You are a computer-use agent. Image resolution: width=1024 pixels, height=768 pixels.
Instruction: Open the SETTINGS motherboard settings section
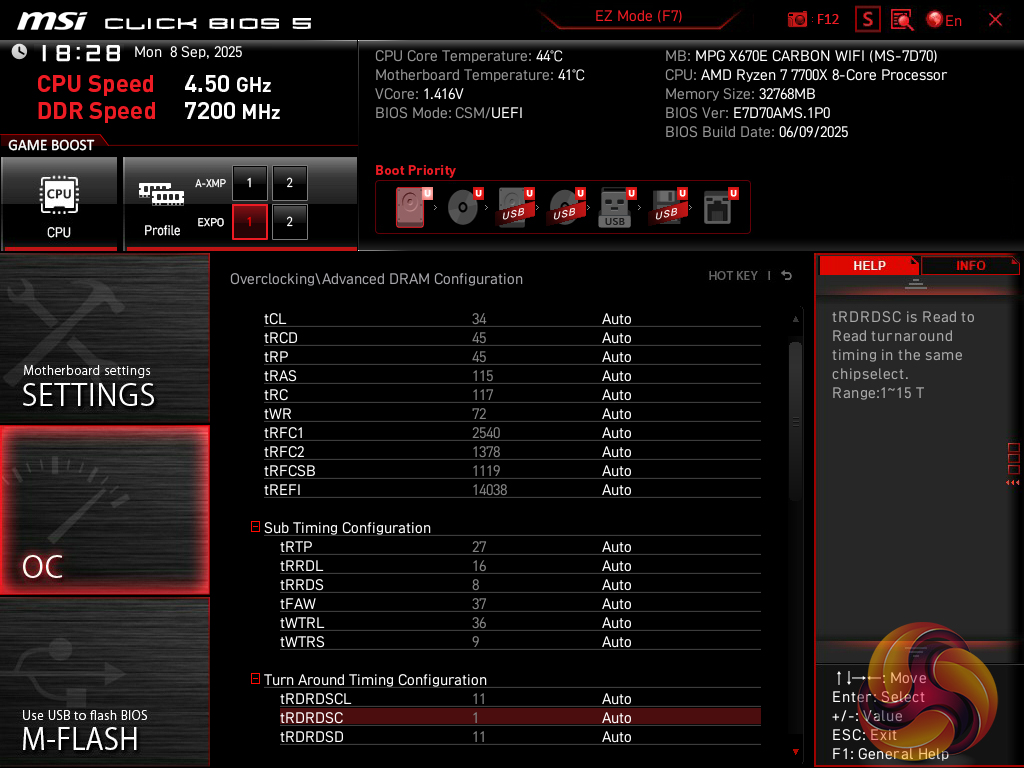point(104,338)
